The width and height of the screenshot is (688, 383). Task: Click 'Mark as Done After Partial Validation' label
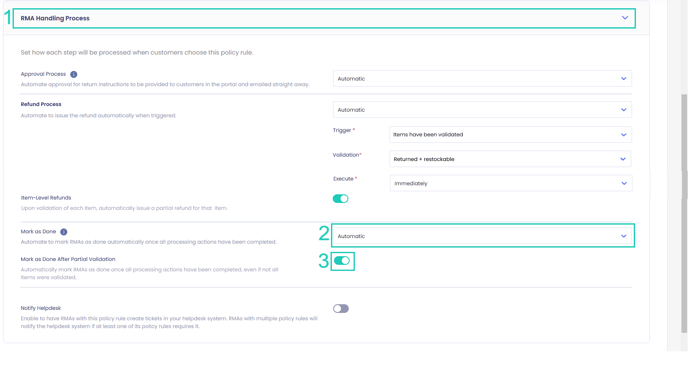(68, 259)
